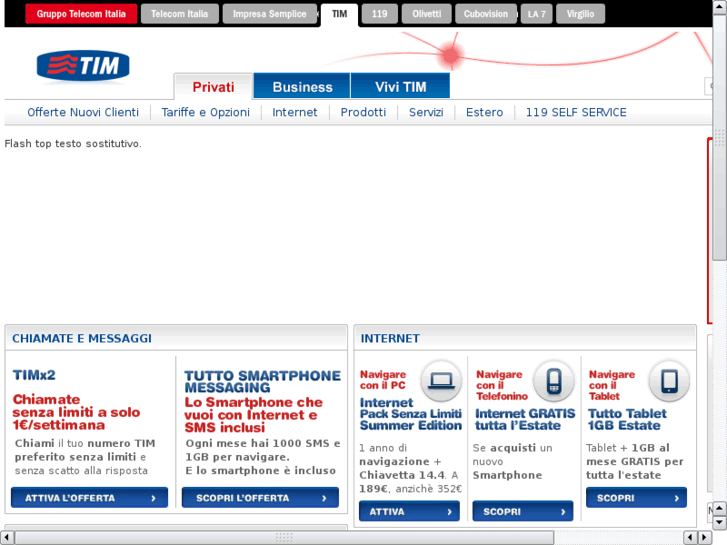
Task: Switch to the Vivi TIM tab
Action: click(401, 87)
